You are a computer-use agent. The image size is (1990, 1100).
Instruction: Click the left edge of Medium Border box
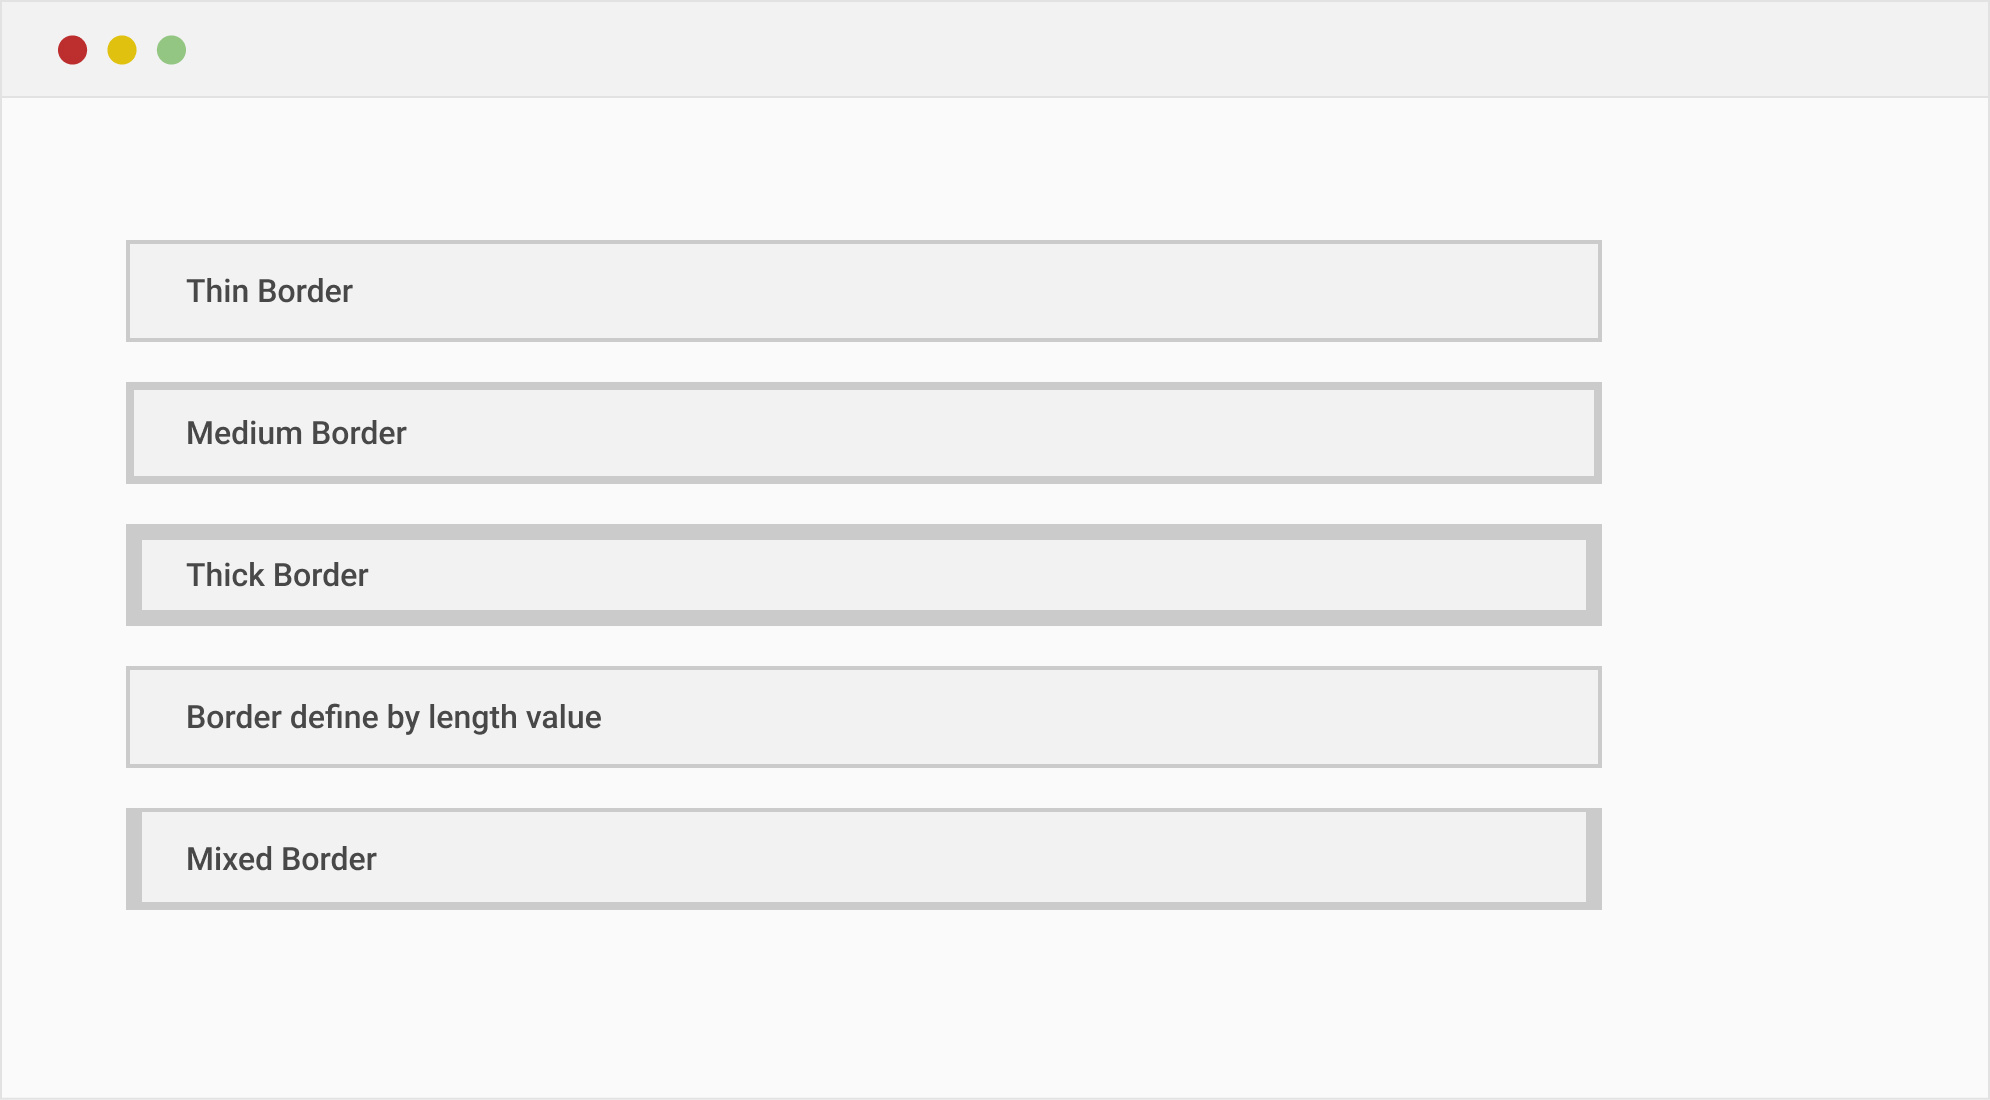click(130, 433)
